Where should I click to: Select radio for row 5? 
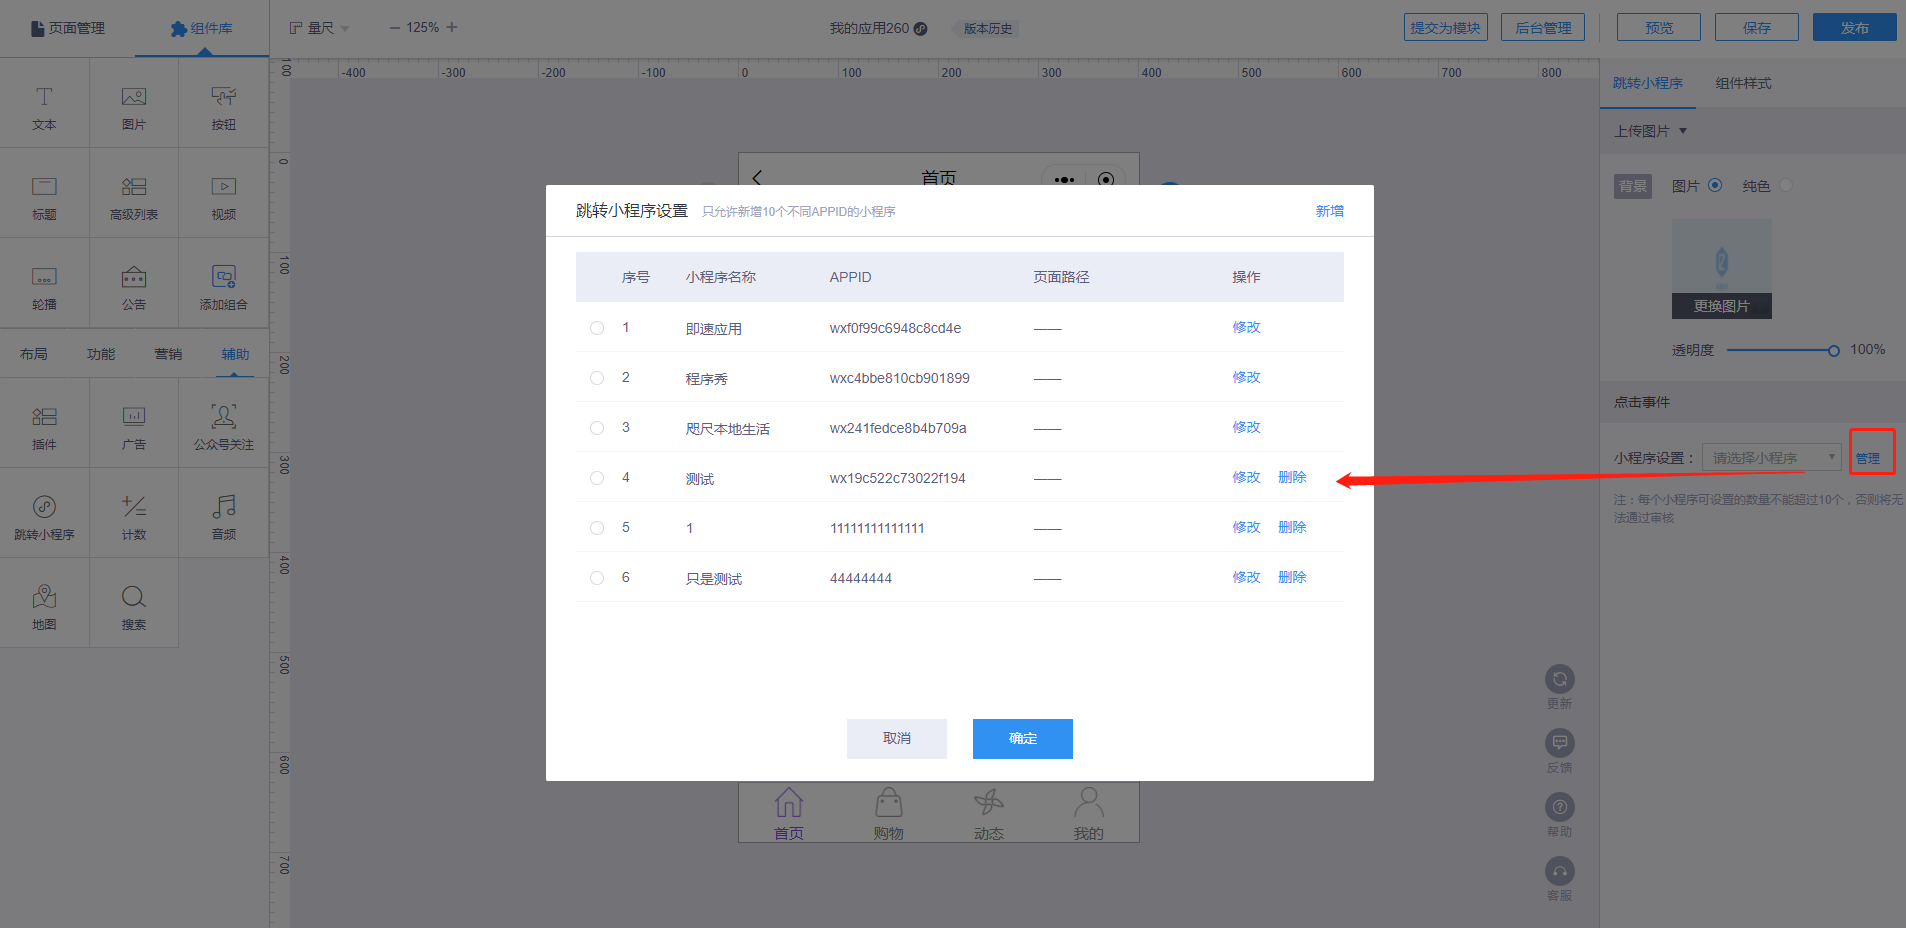point(597,528)
